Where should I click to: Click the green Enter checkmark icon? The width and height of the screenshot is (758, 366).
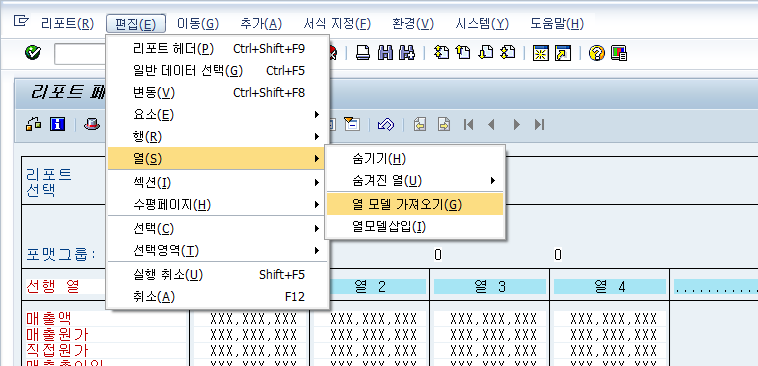click(33, 52)
